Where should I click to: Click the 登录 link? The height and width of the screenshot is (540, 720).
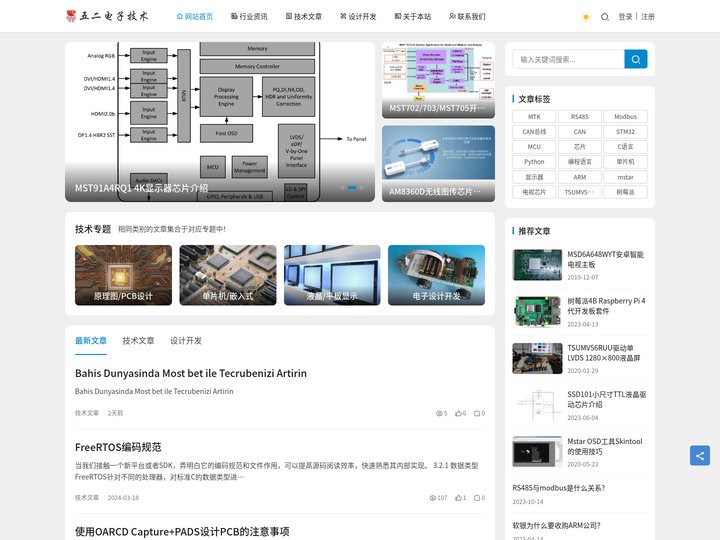pos(625,17)
